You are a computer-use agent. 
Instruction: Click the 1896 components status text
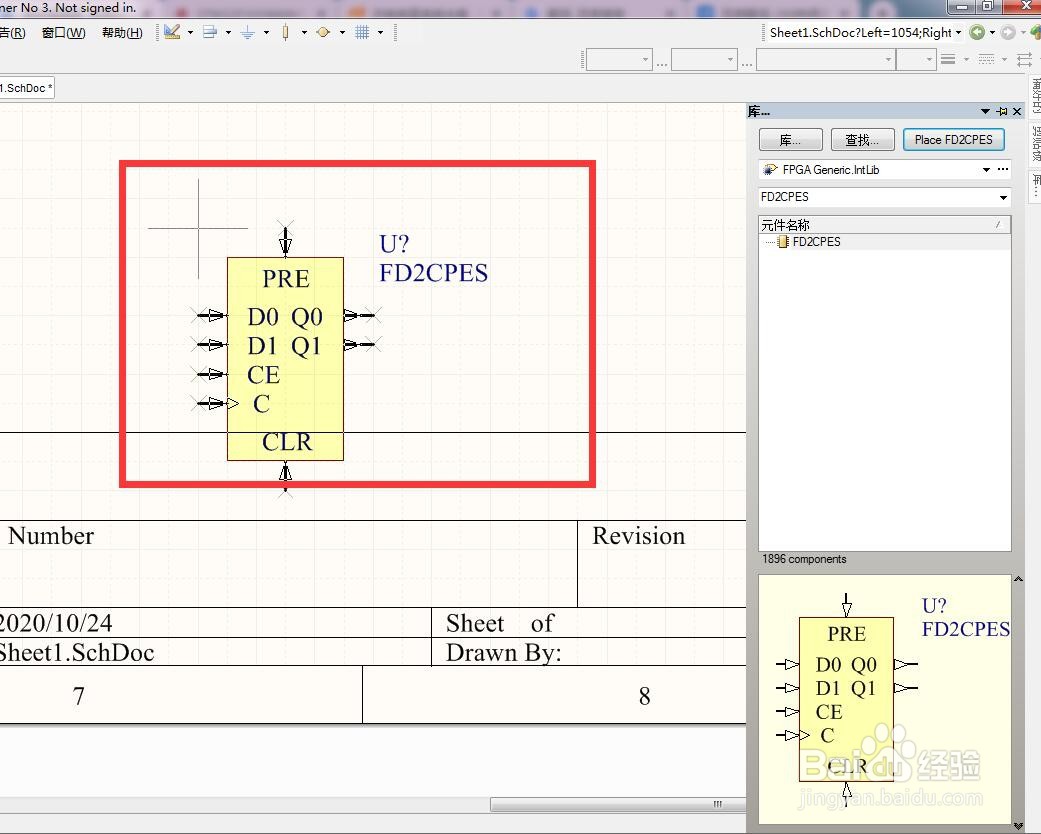click(804, 559)
